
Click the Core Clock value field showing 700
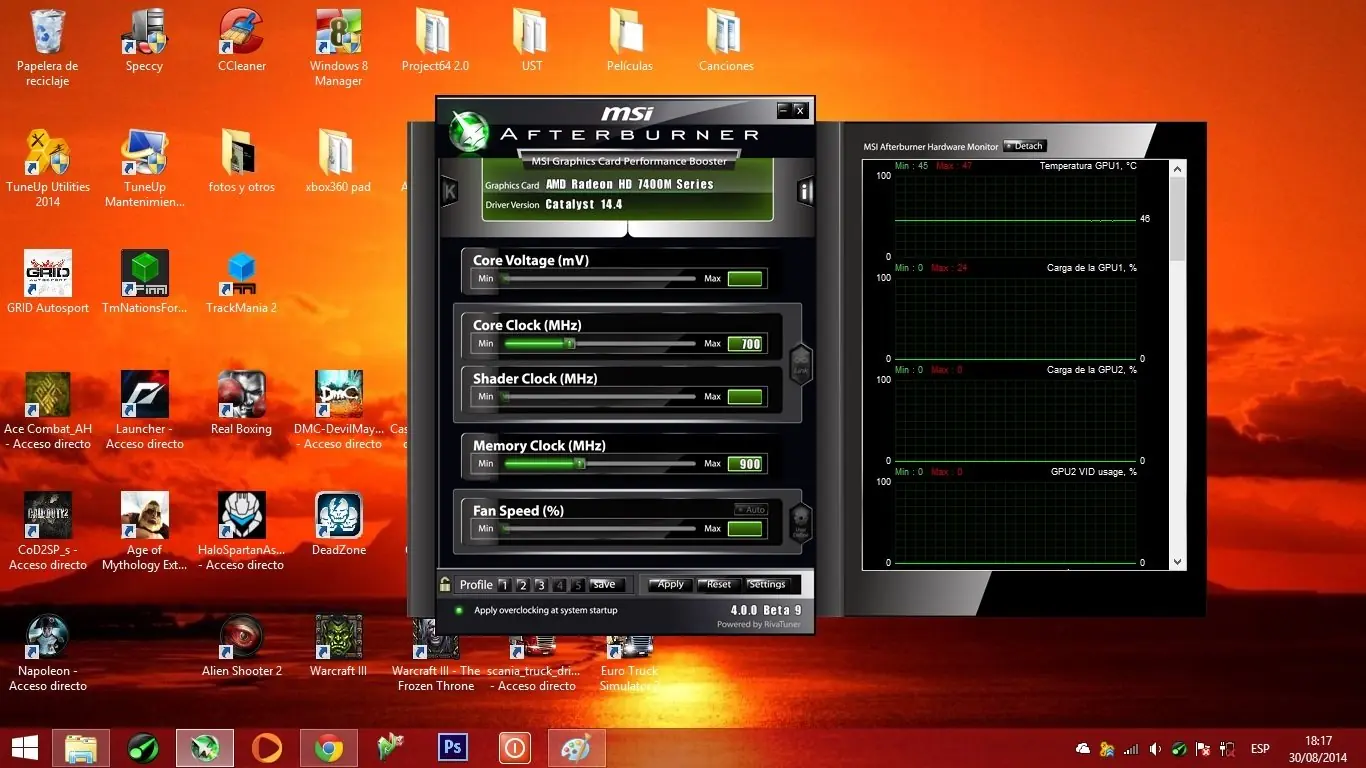[x=745, y=344]
